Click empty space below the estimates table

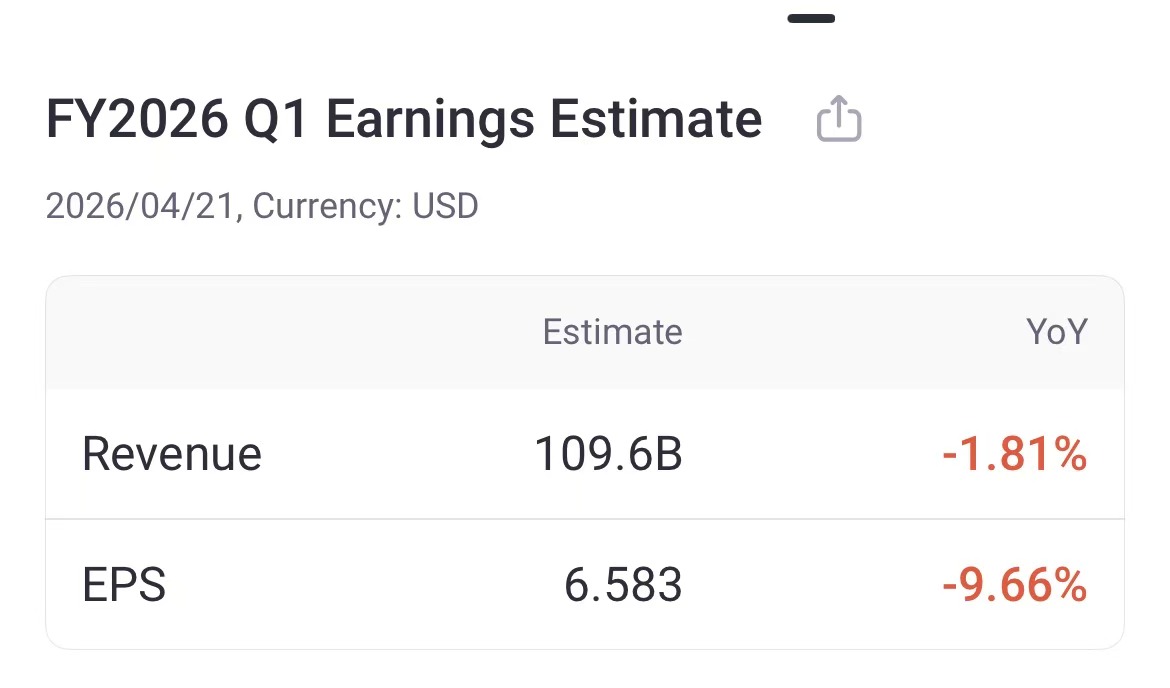tap(585, 670)
